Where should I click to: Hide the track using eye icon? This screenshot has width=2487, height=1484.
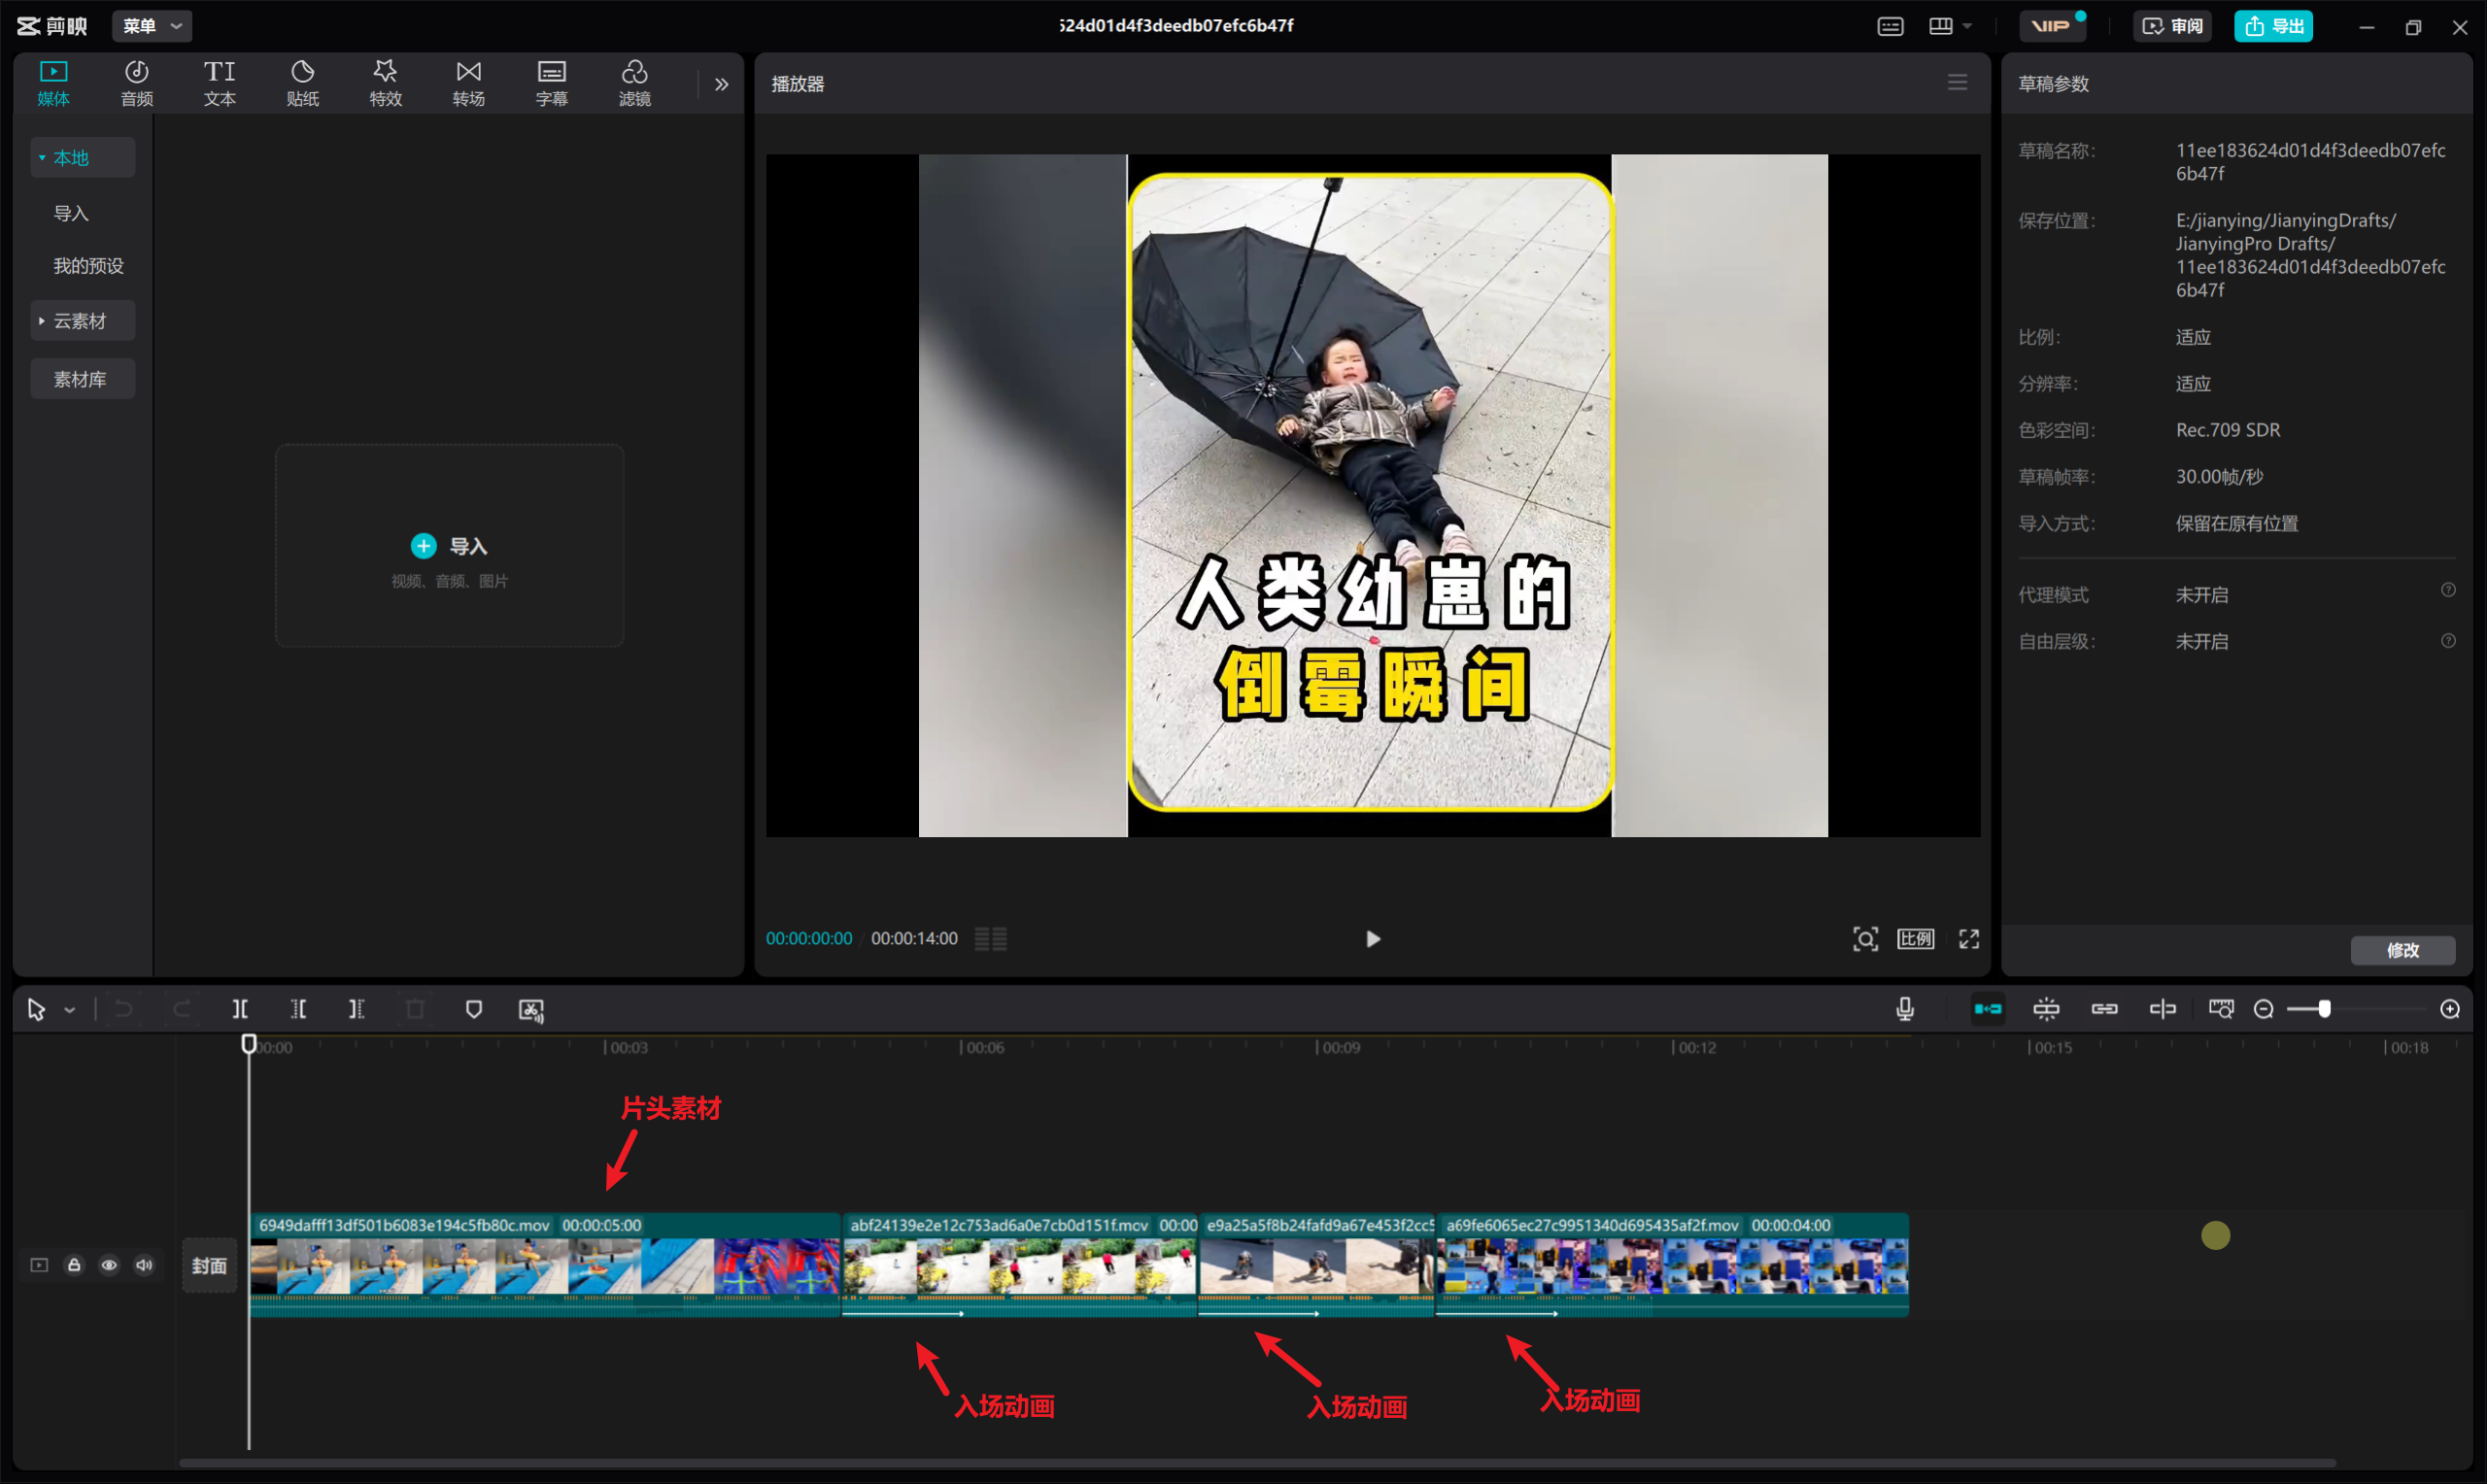point(109,1265)
